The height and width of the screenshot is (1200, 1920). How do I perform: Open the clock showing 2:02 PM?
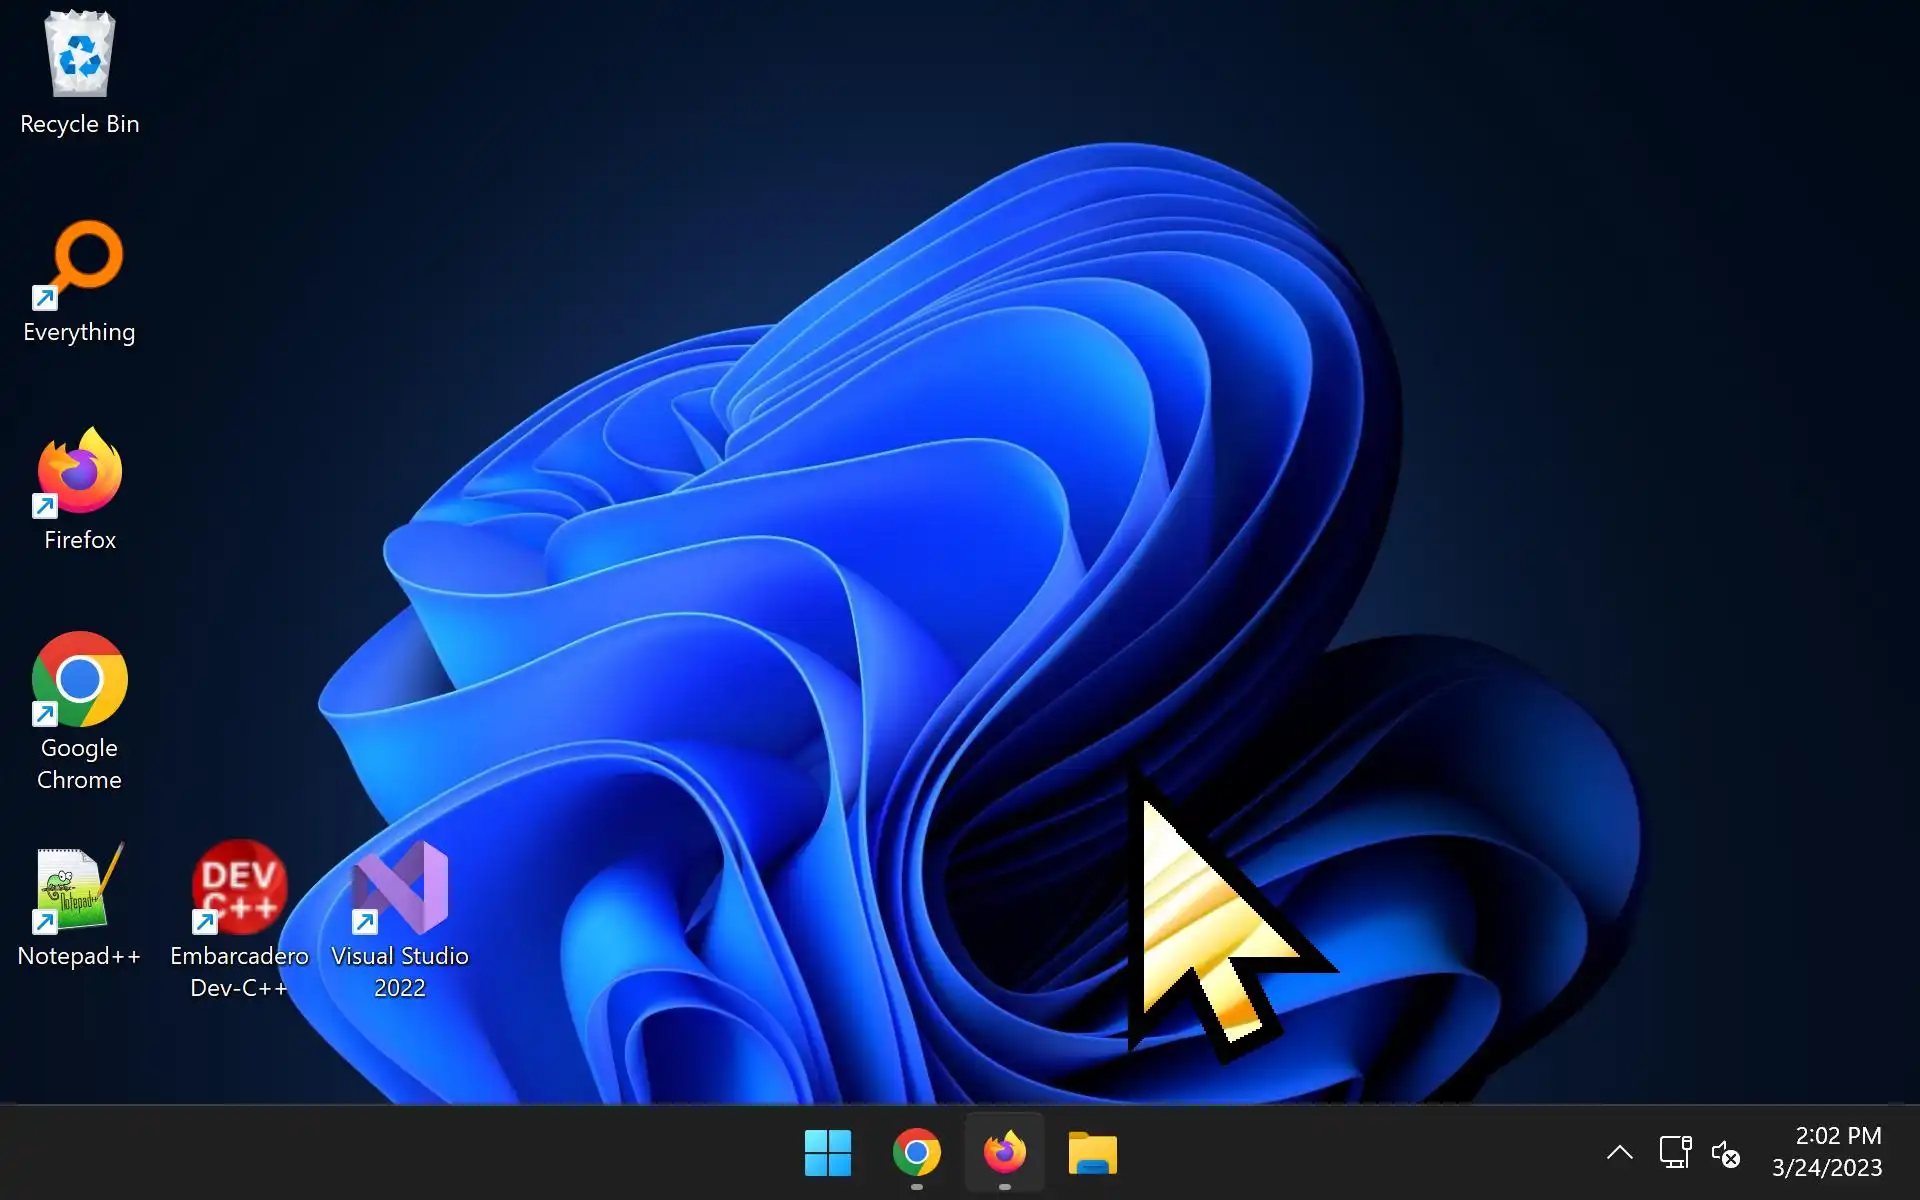coord(1838,1136)
